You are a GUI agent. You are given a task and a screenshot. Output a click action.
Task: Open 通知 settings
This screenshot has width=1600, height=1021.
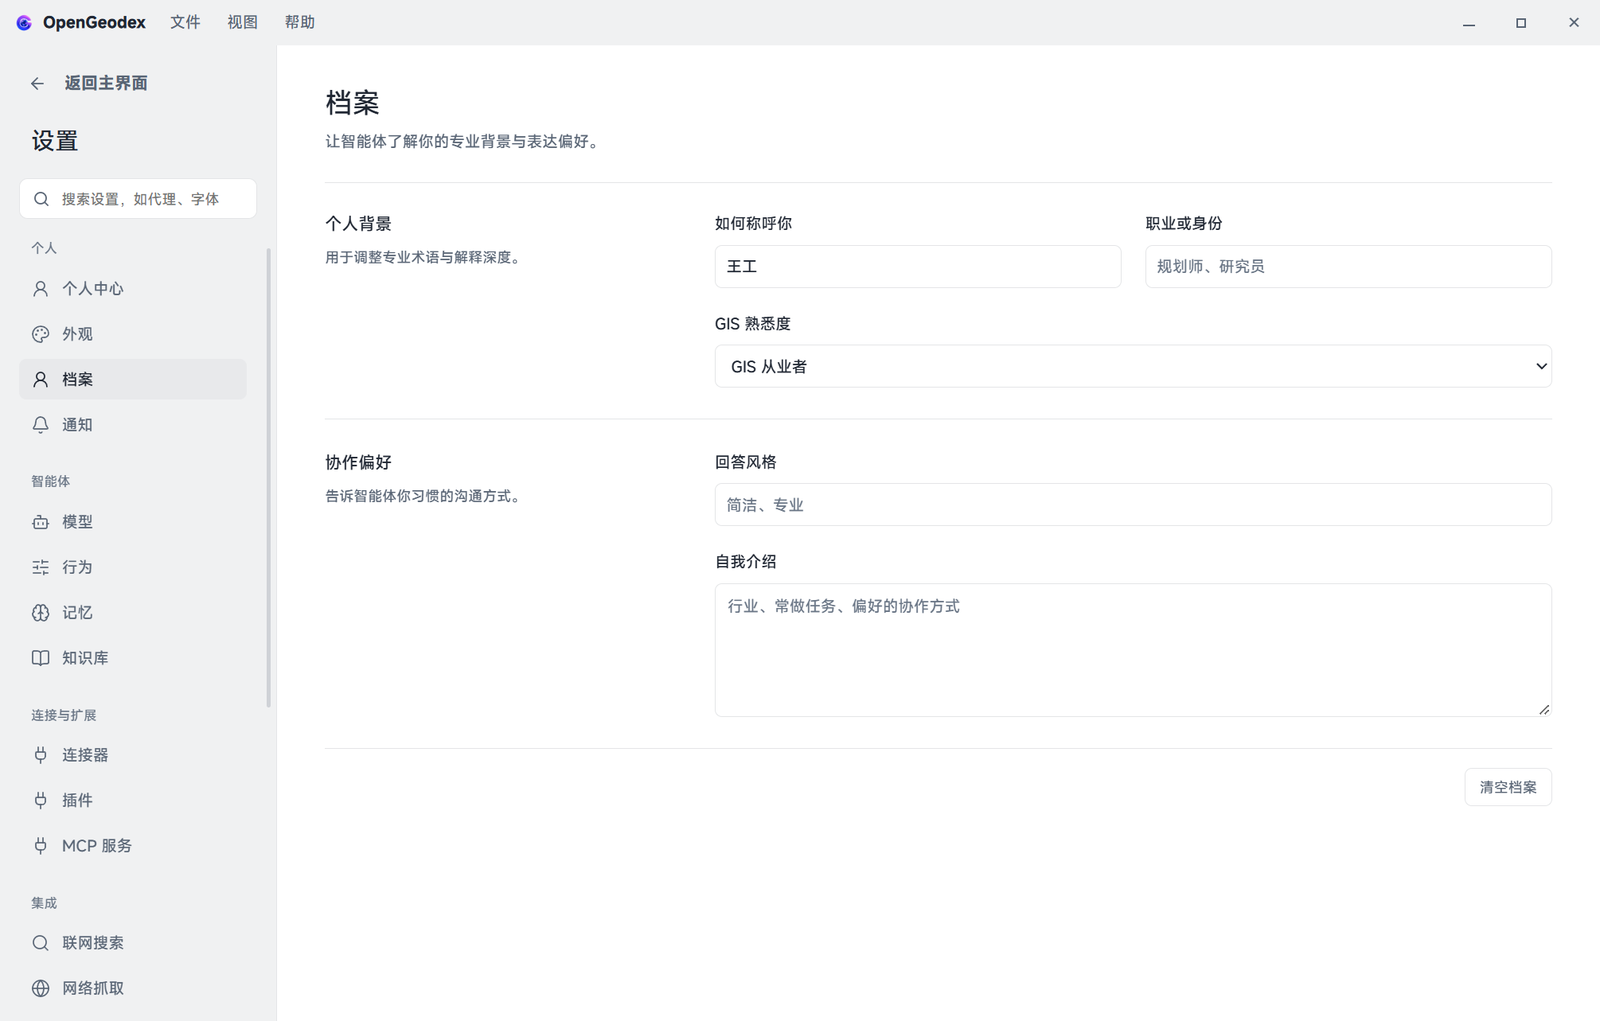click(x=133, y=425)
